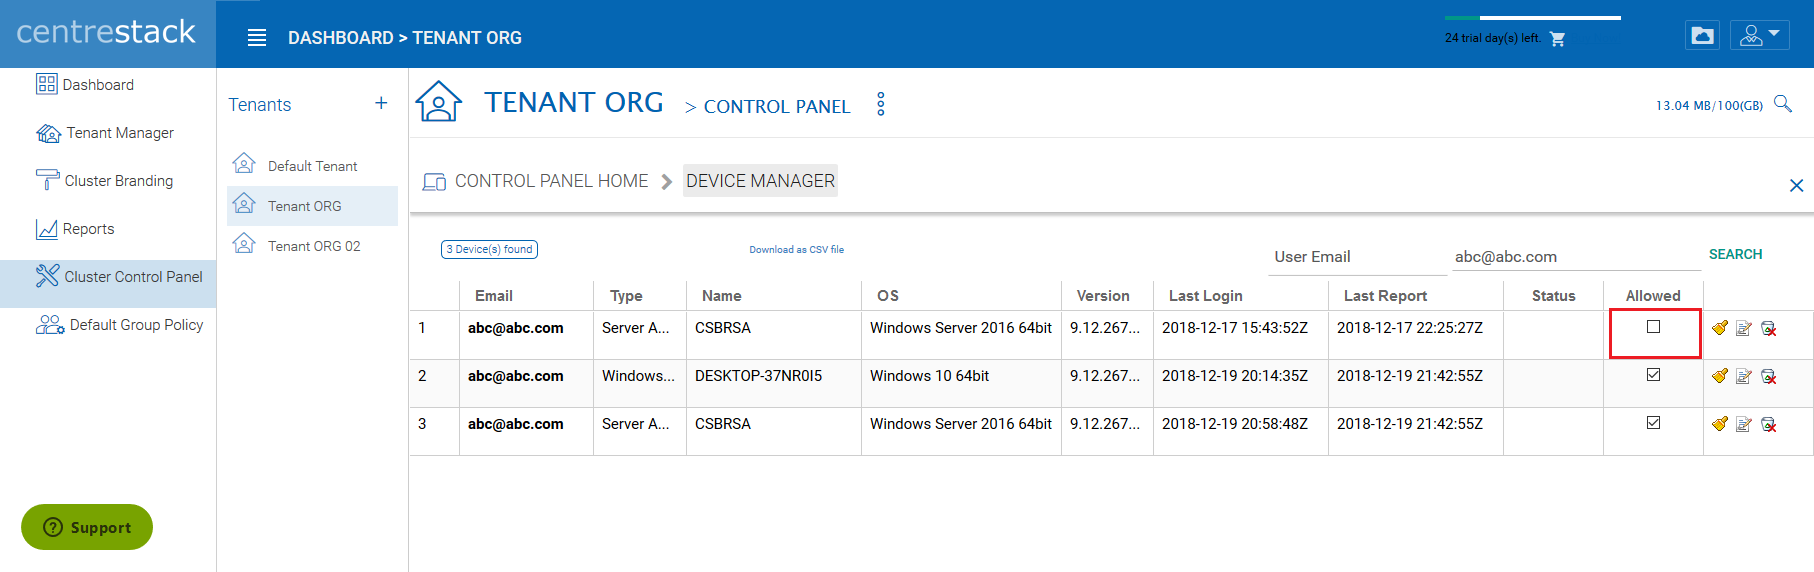The height and width of the screenshot is (572, 1814).
Task: Click edit icon for DESKTOP-37NR0I5 row
Action: point(1744,376)
